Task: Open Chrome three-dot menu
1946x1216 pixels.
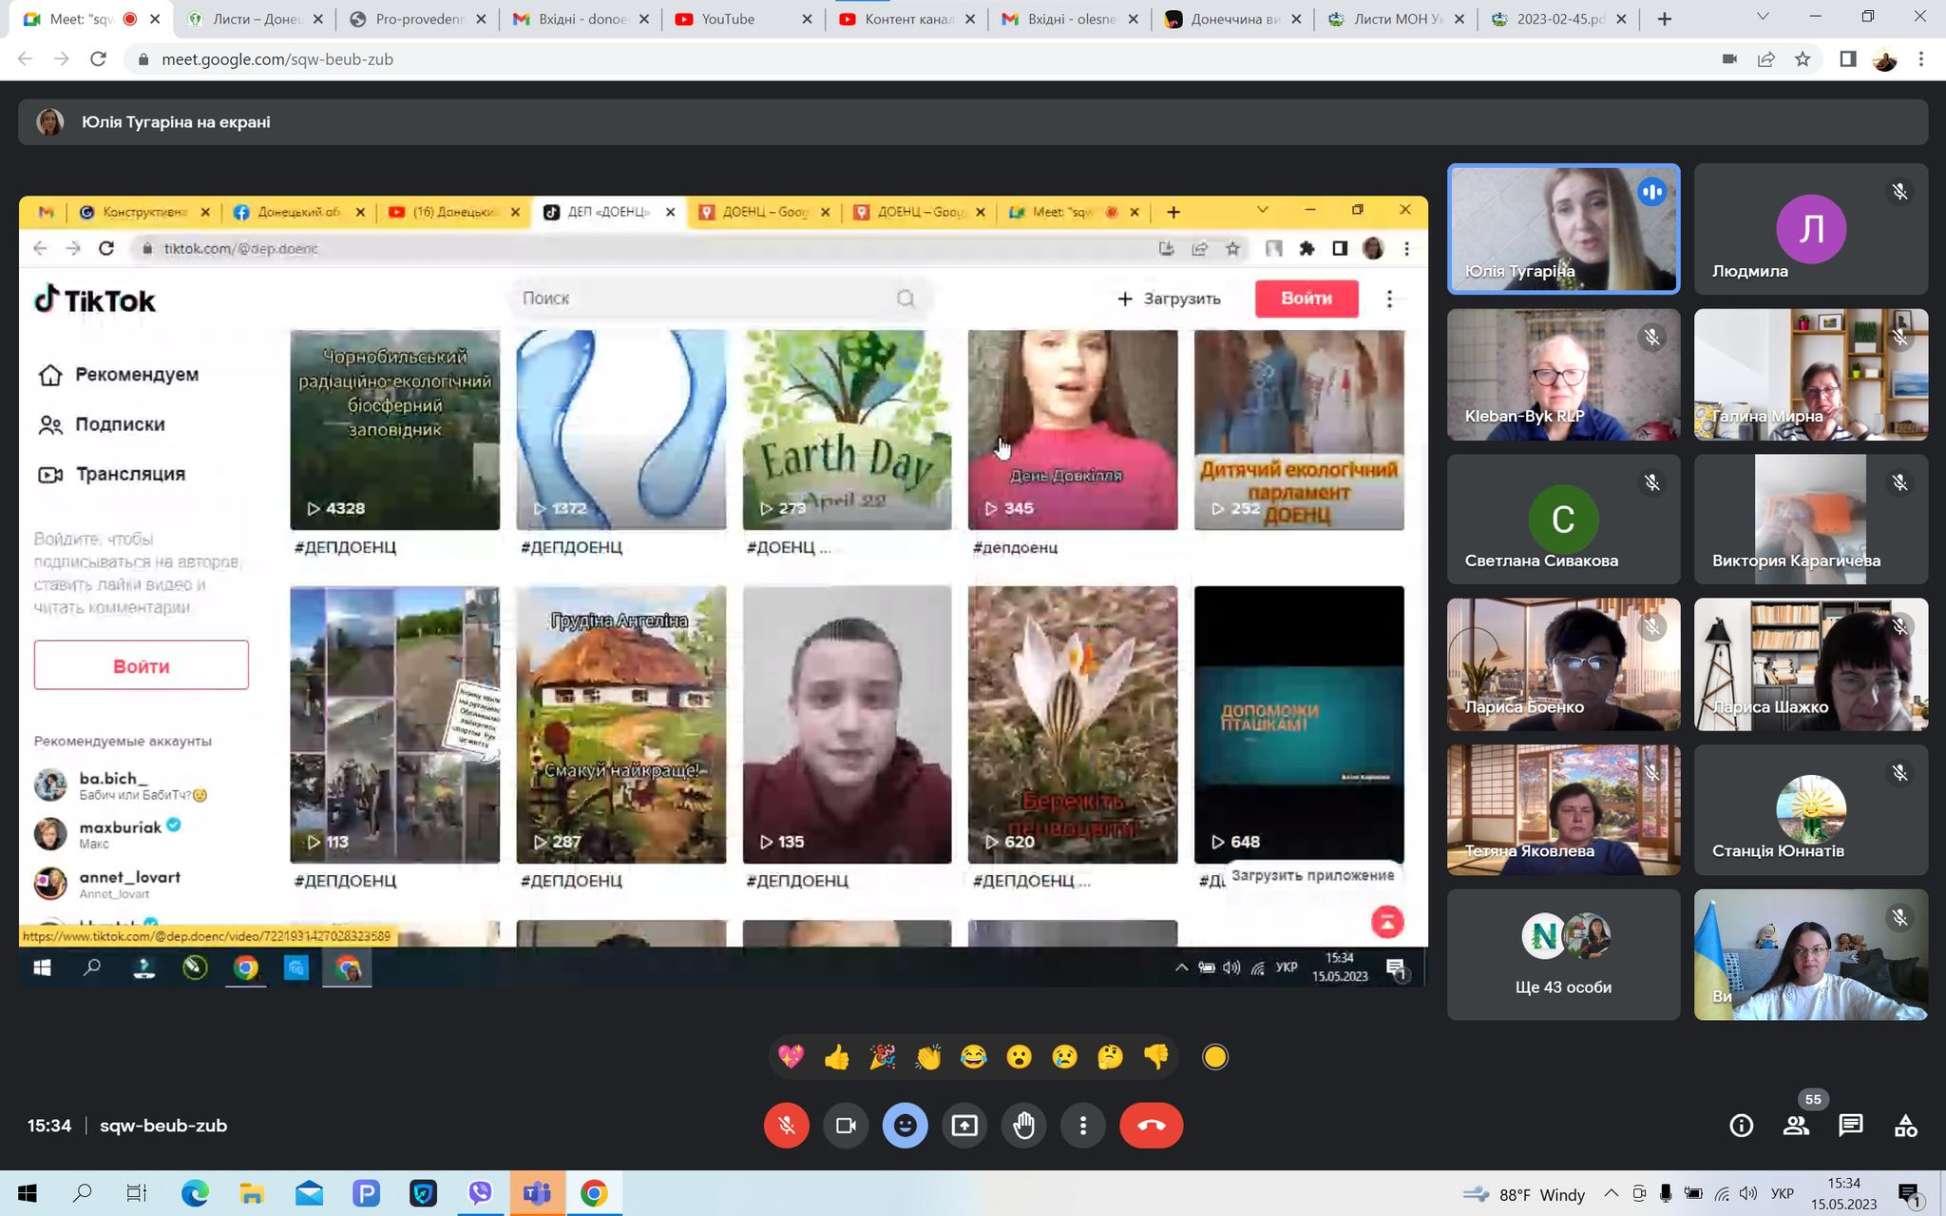Action: (1921, 59)
